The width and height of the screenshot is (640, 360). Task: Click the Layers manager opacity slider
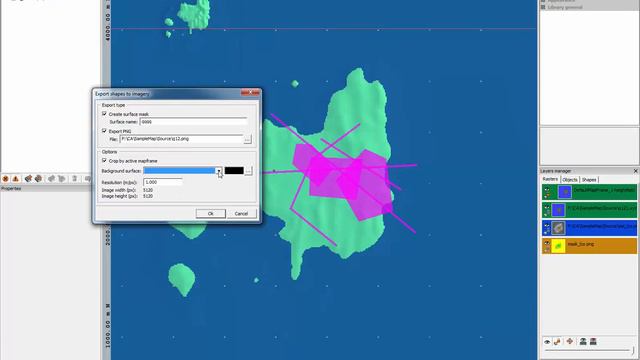coord(590,350)
